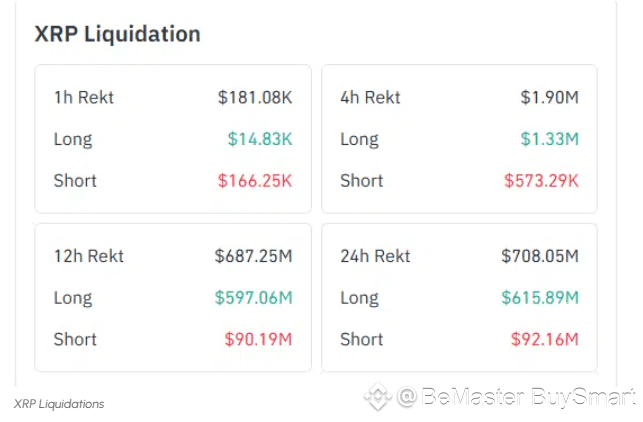Viewport: 643px width, 422px height.
Task: Click the XRP Liquidations caption text
Action: 59,404
